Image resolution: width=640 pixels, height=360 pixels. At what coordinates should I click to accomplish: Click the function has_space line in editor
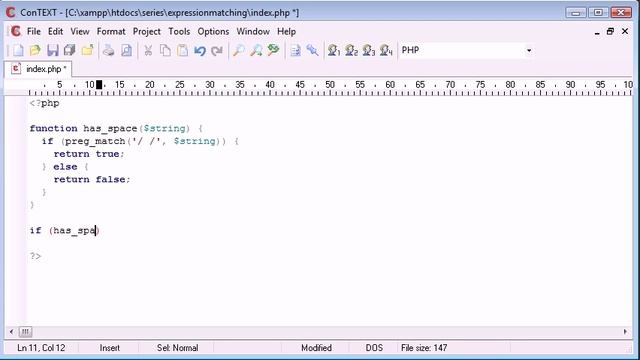pos(116,129)
